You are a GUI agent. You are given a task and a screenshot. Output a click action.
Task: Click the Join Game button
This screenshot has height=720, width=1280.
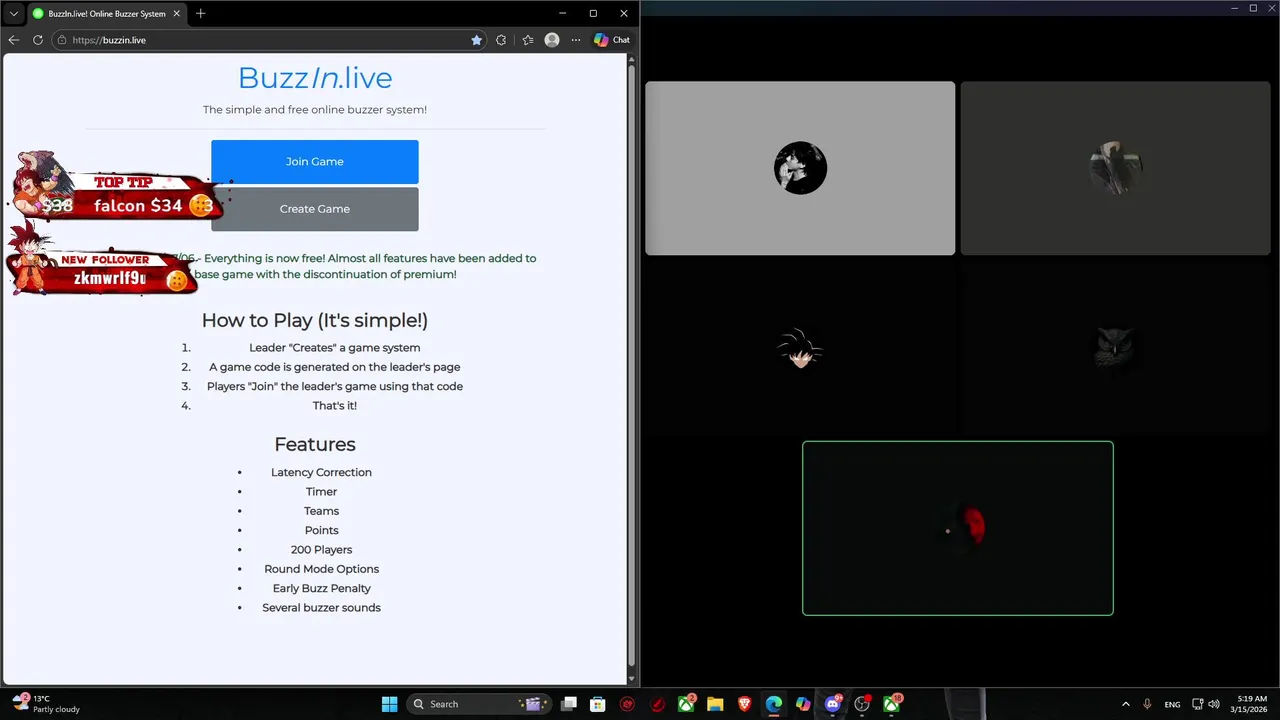point(314,161)
